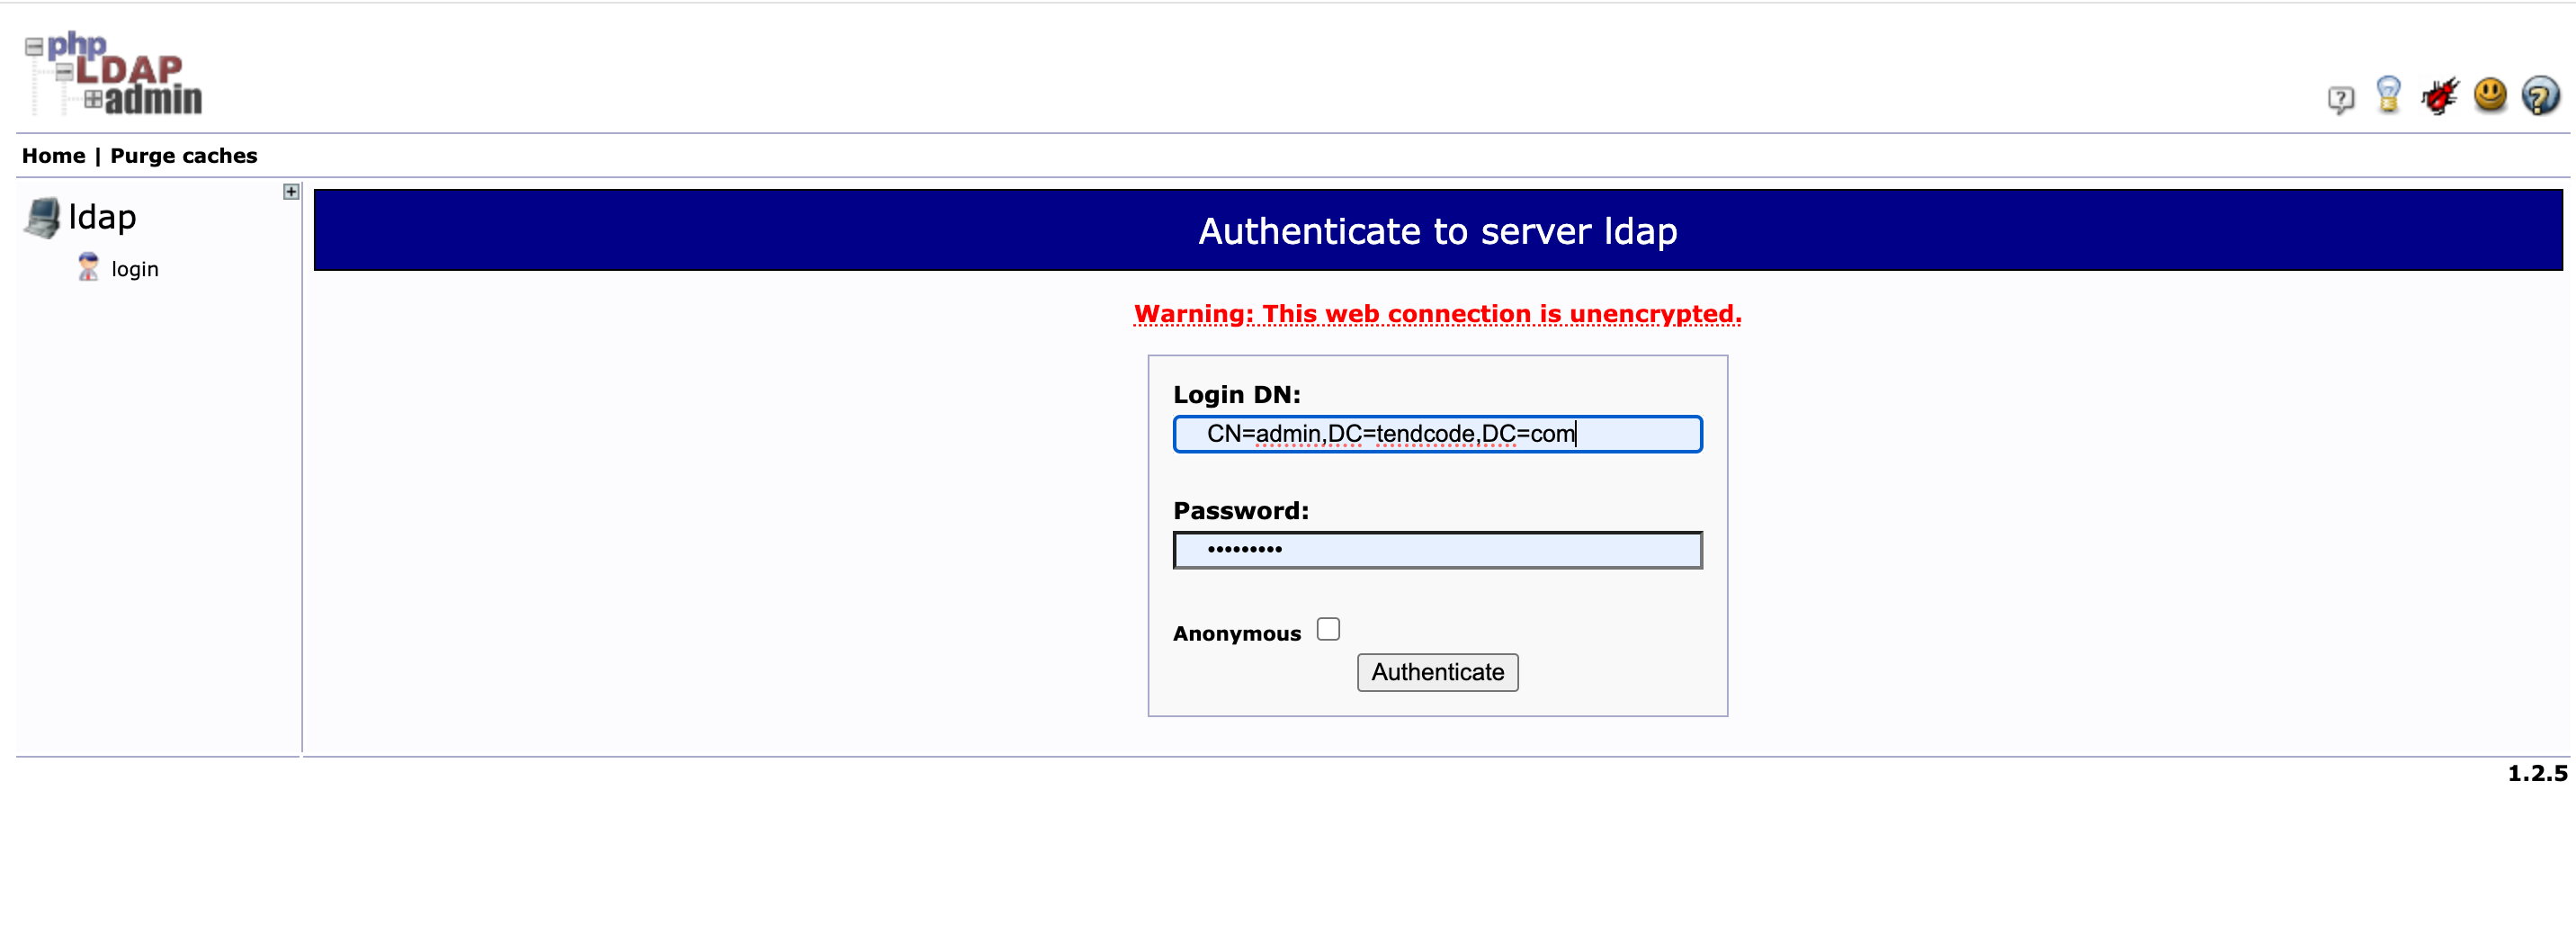Focus the Password input field

point(1437,550)
